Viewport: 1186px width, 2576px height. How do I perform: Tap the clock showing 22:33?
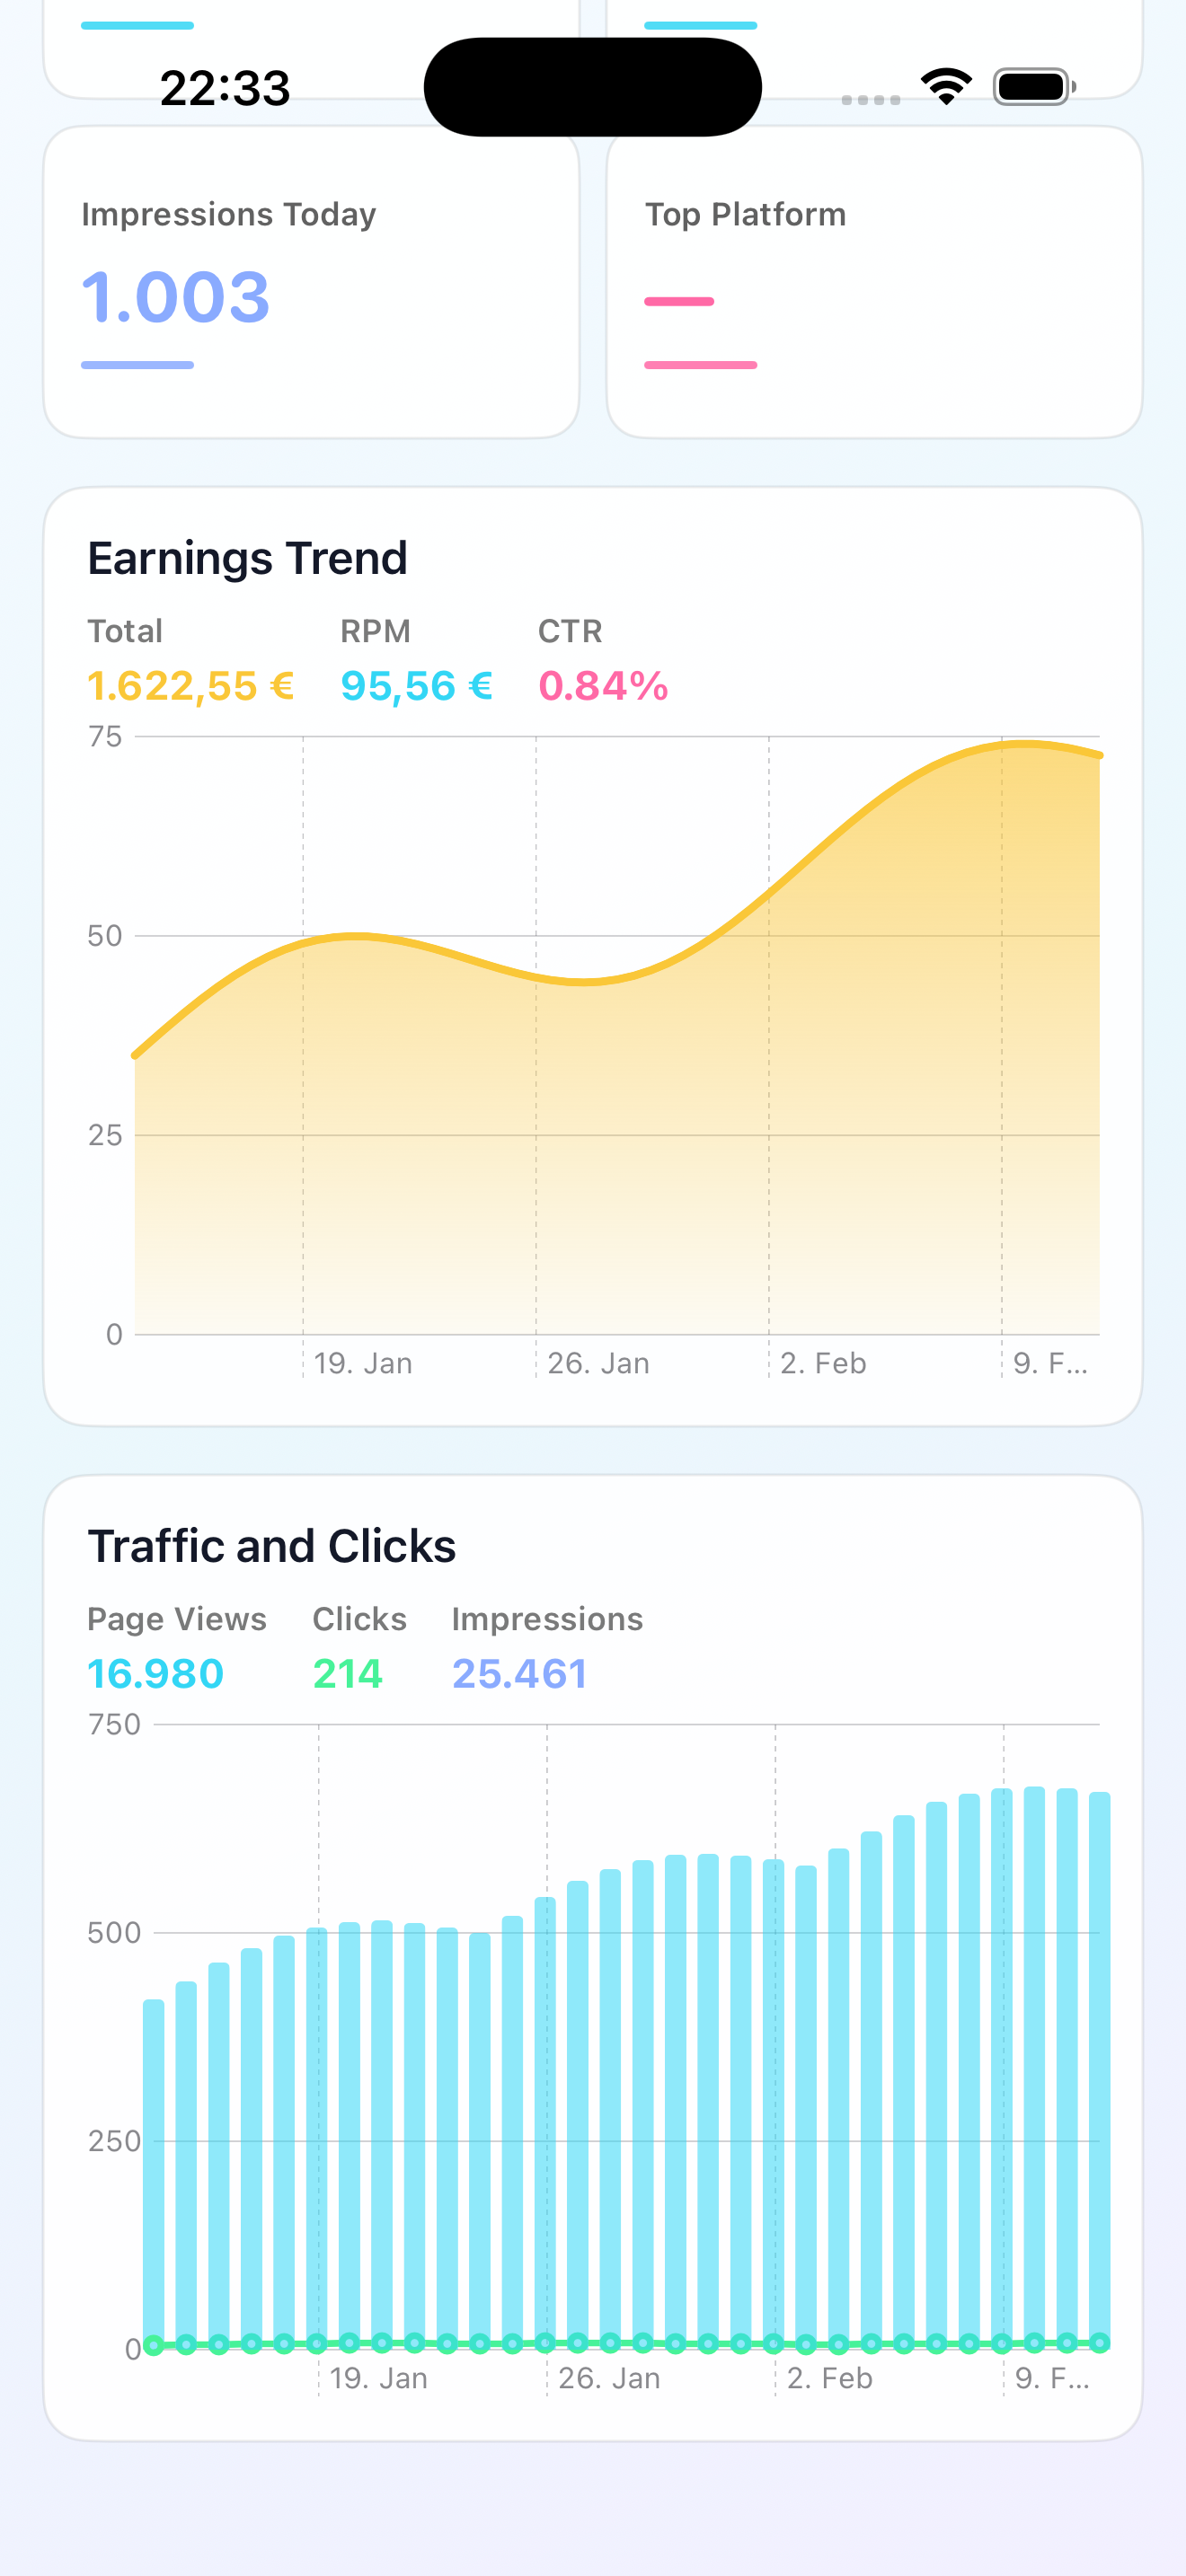226,87
